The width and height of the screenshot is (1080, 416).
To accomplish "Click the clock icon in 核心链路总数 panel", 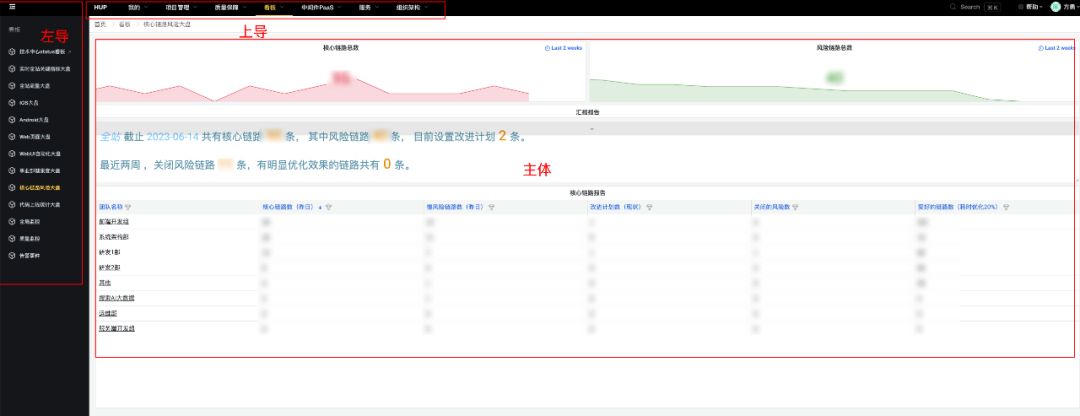I will 547,48.
